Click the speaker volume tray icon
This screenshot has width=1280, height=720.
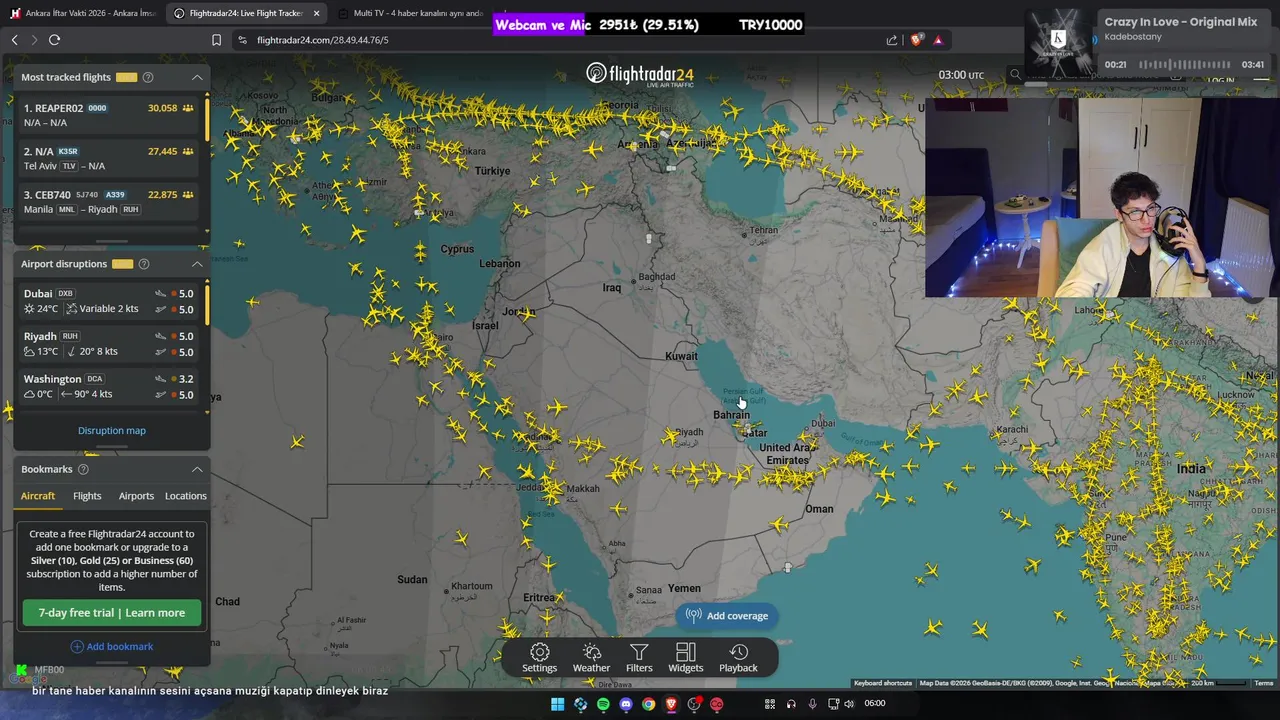[849, 704]
